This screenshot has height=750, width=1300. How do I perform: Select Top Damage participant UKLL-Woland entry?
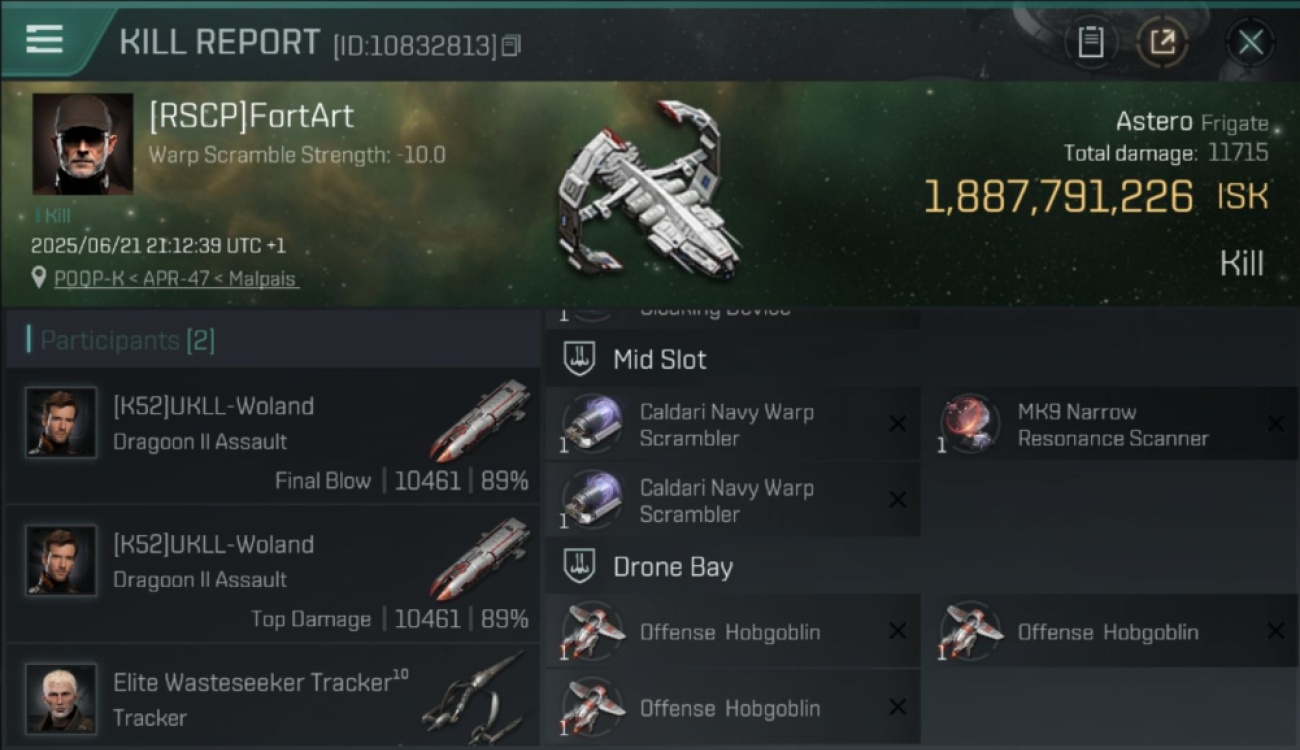pos(272,574)
